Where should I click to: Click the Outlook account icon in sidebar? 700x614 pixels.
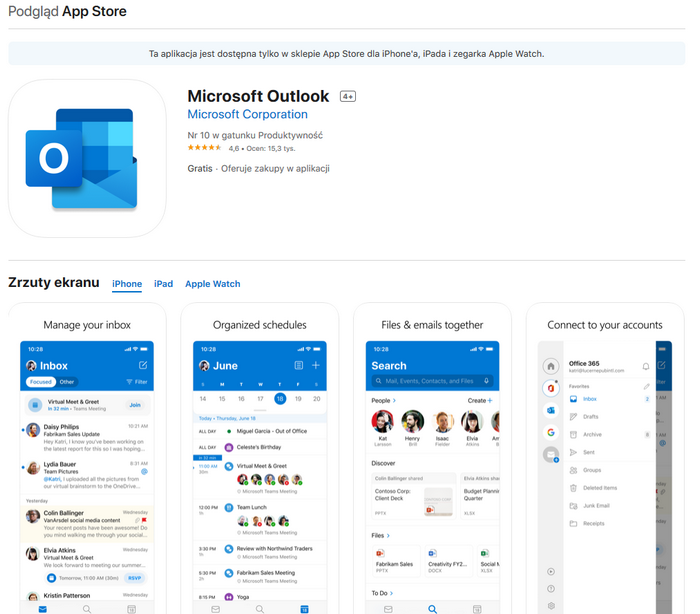pos(551,410)
